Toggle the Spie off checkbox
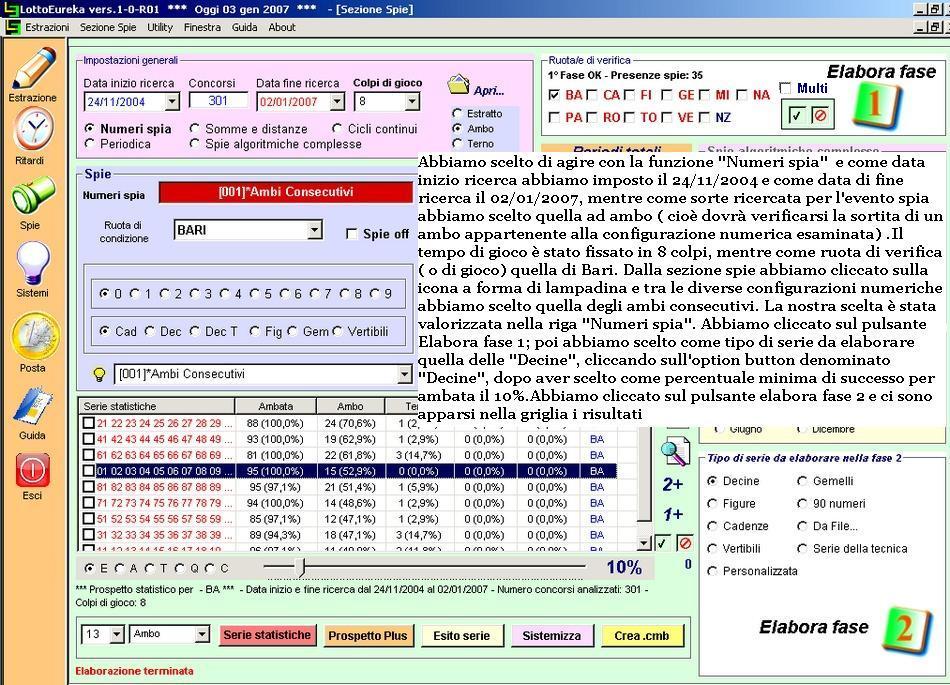 [x=351, y=234]
